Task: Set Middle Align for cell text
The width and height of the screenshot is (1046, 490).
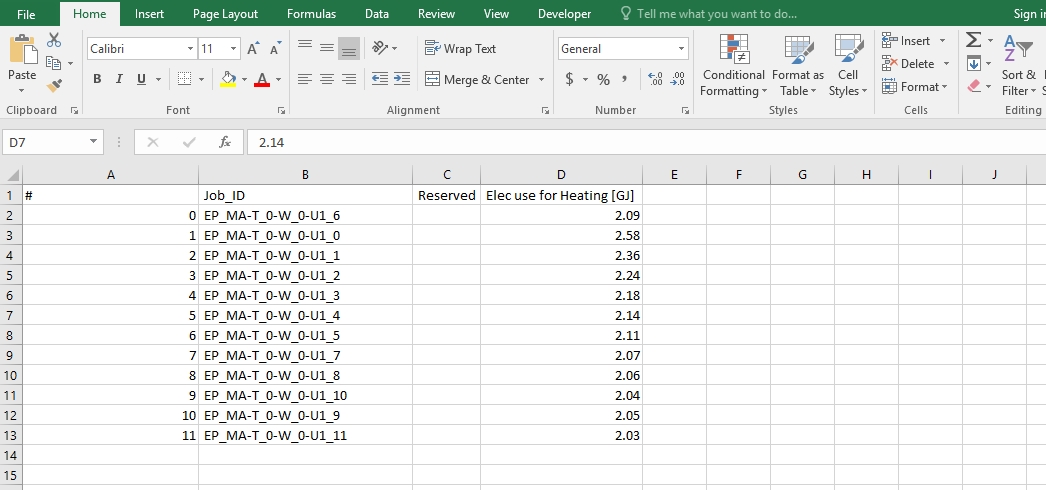Action: click(327, 48)
